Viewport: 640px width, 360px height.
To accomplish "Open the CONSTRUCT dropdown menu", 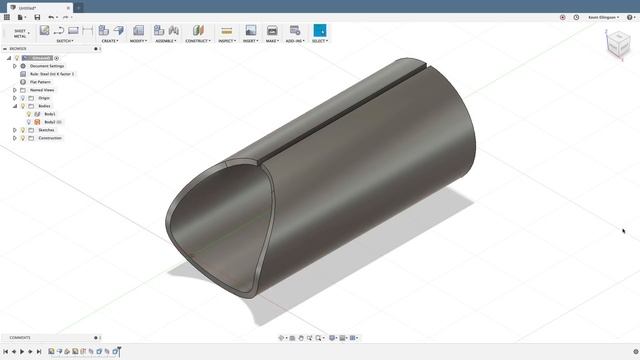I will click(x=198, y=41).
